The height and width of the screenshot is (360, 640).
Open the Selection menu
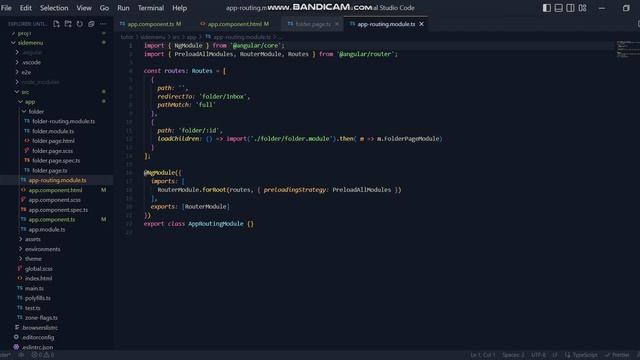pos(54,8)
